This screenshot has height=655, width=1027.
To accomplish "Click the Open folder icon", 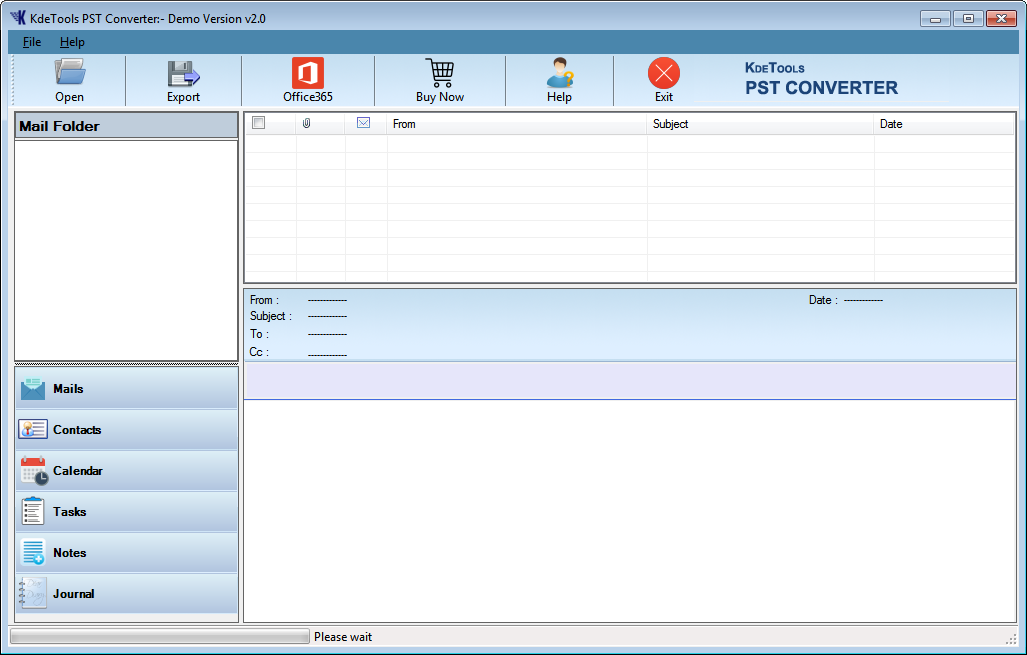I will pyautogui.click(x=70, y=73).
